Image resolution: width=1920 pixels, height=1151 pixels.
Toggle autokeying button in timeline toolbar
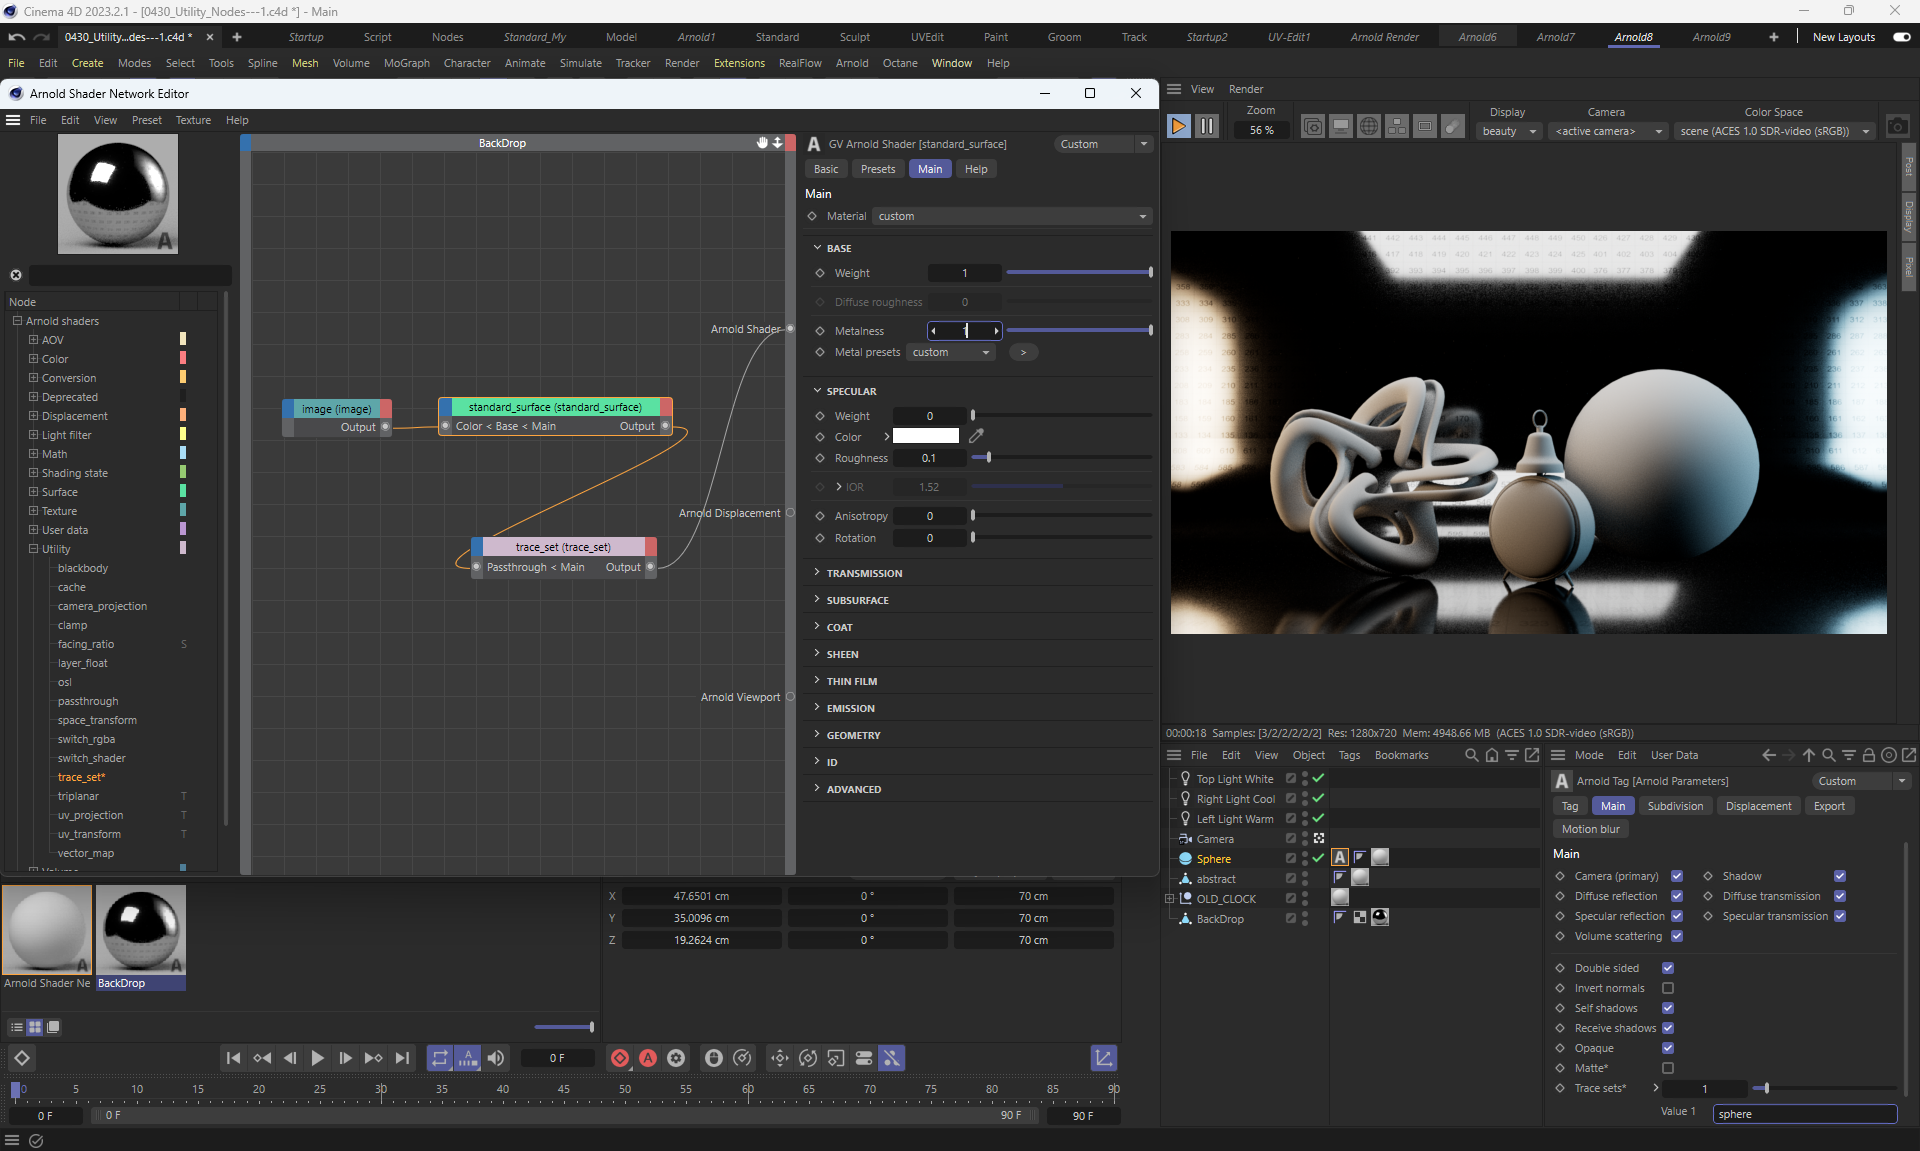pyautogui.click(x=648, y=1058)
